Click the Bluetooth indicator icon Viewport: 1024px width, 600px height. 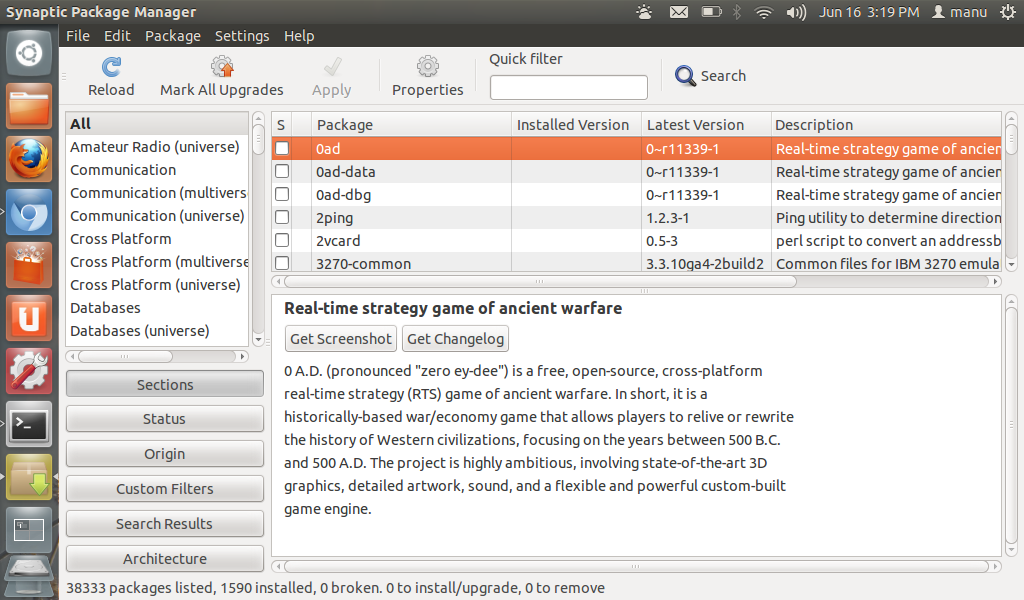point(737,12)
